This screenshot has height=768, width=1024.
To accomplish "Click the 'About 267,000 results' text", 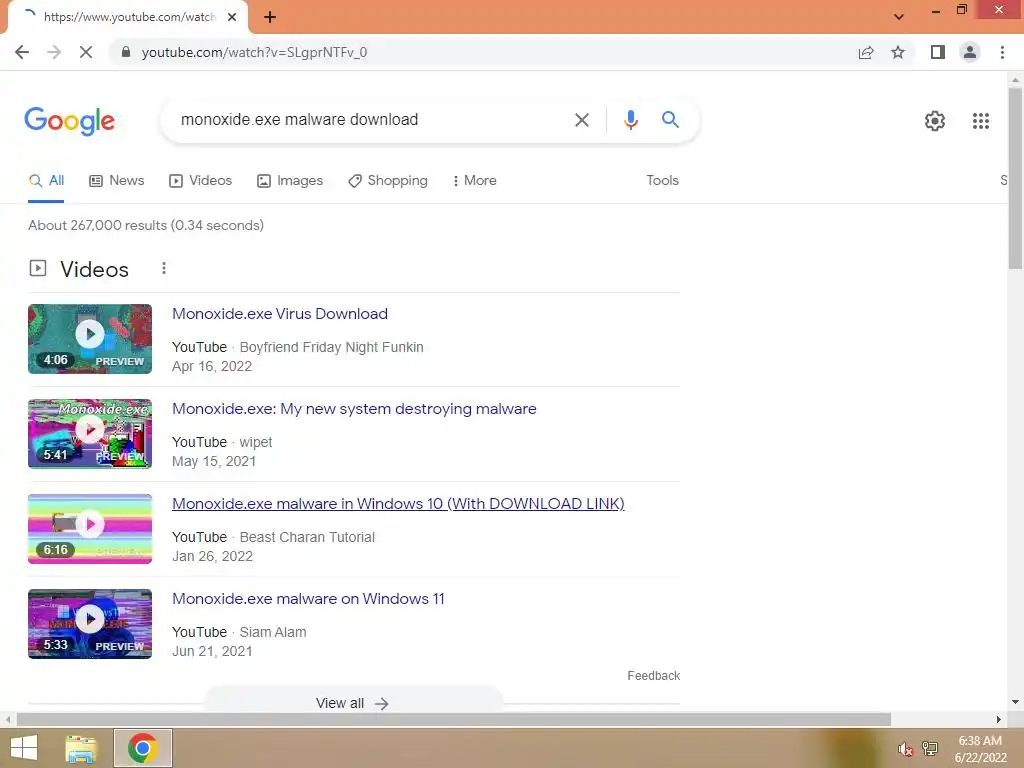I will (x=146, y=225).
